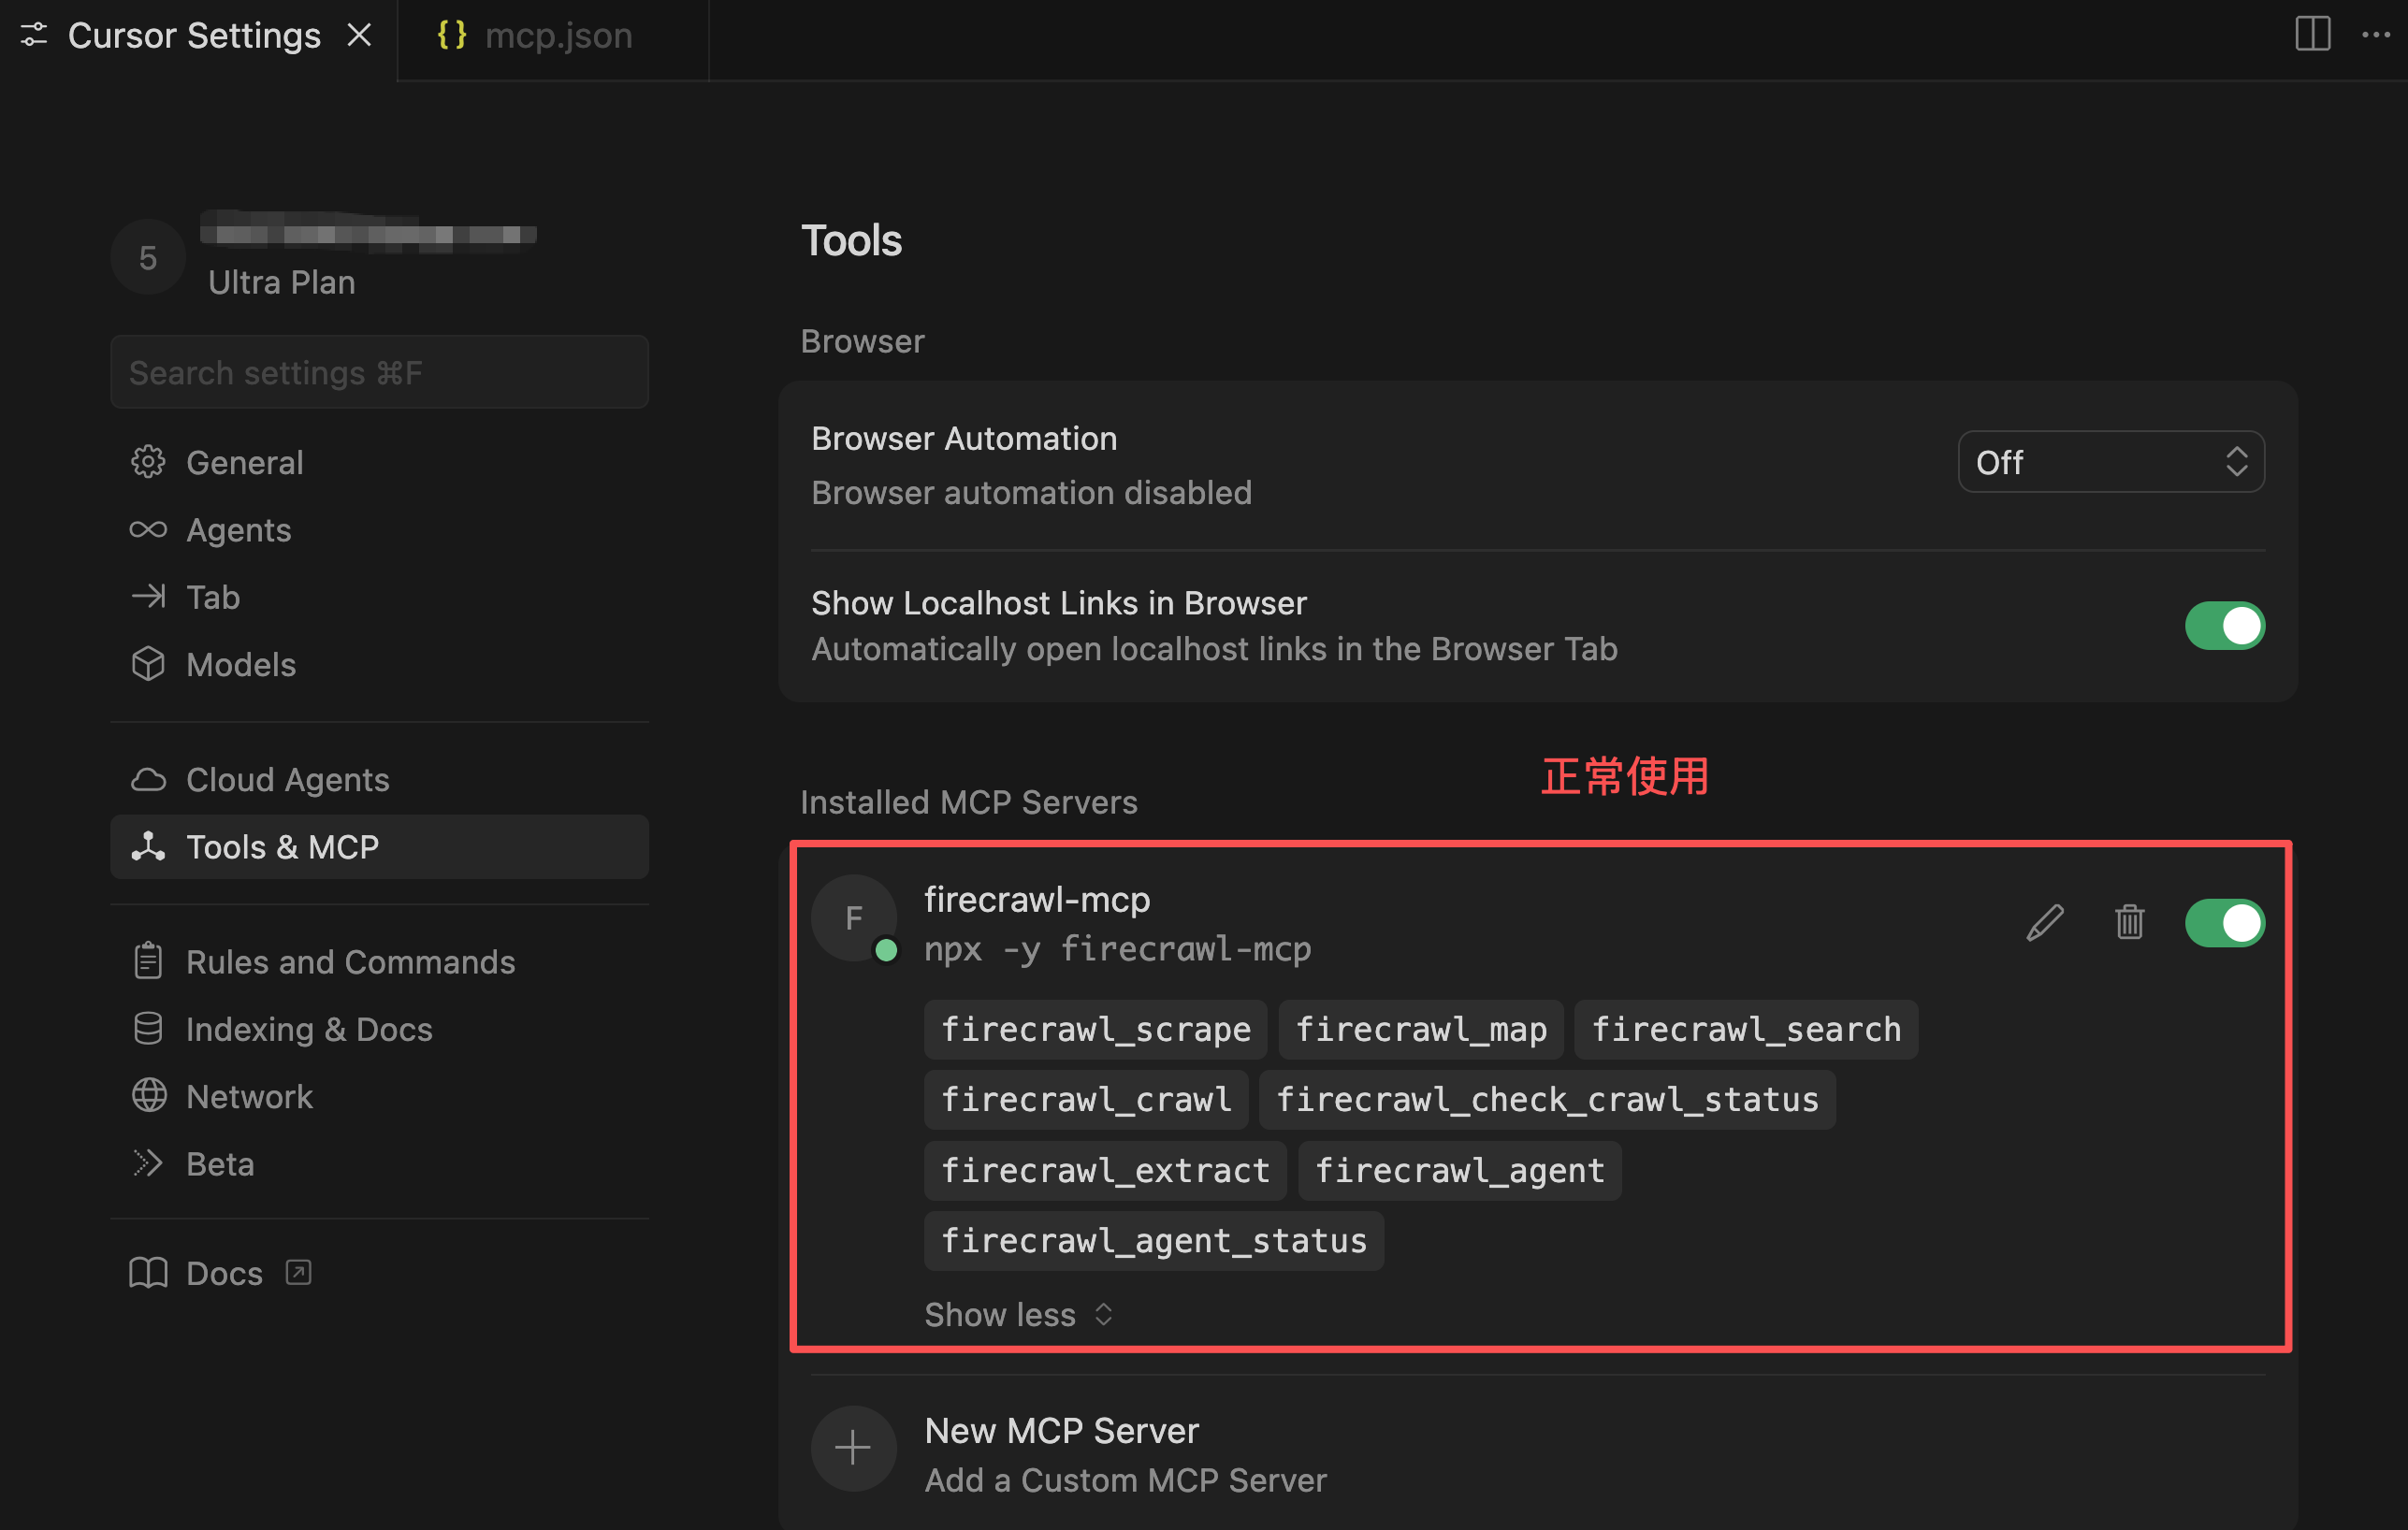
Task: Open the Agents settings section
Action: [x=238, y=530]
